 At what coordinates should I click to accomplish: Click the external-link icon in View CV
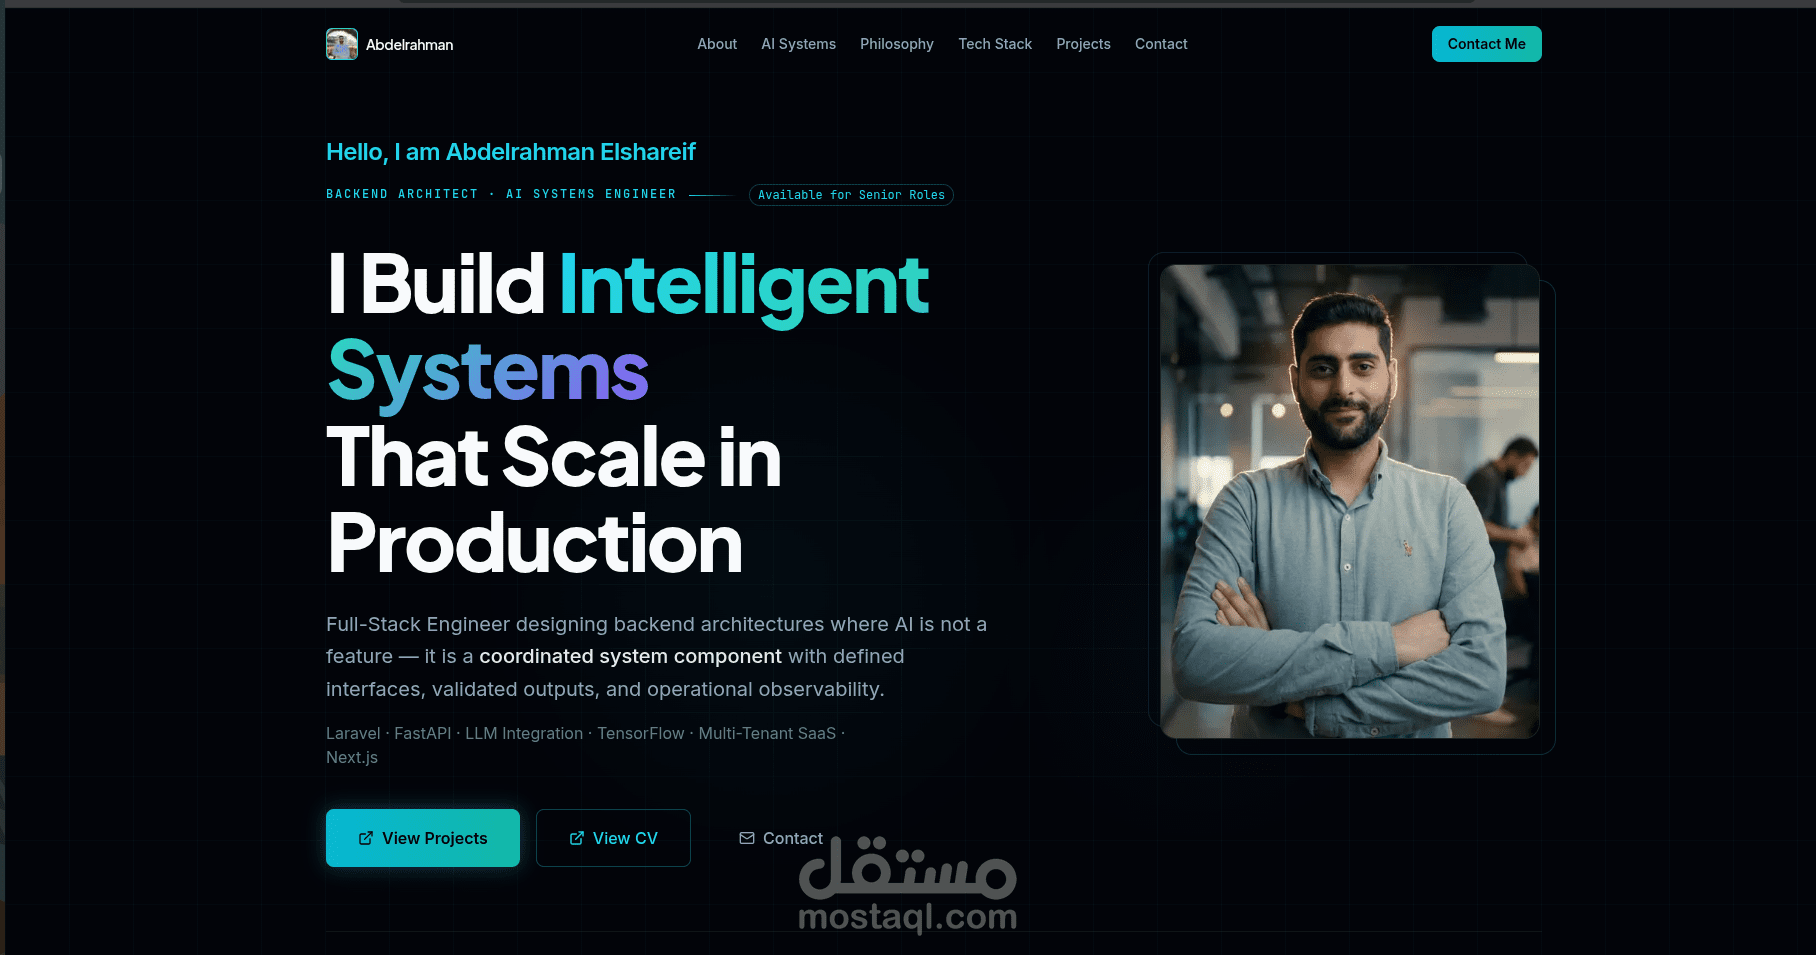point(577,838)
